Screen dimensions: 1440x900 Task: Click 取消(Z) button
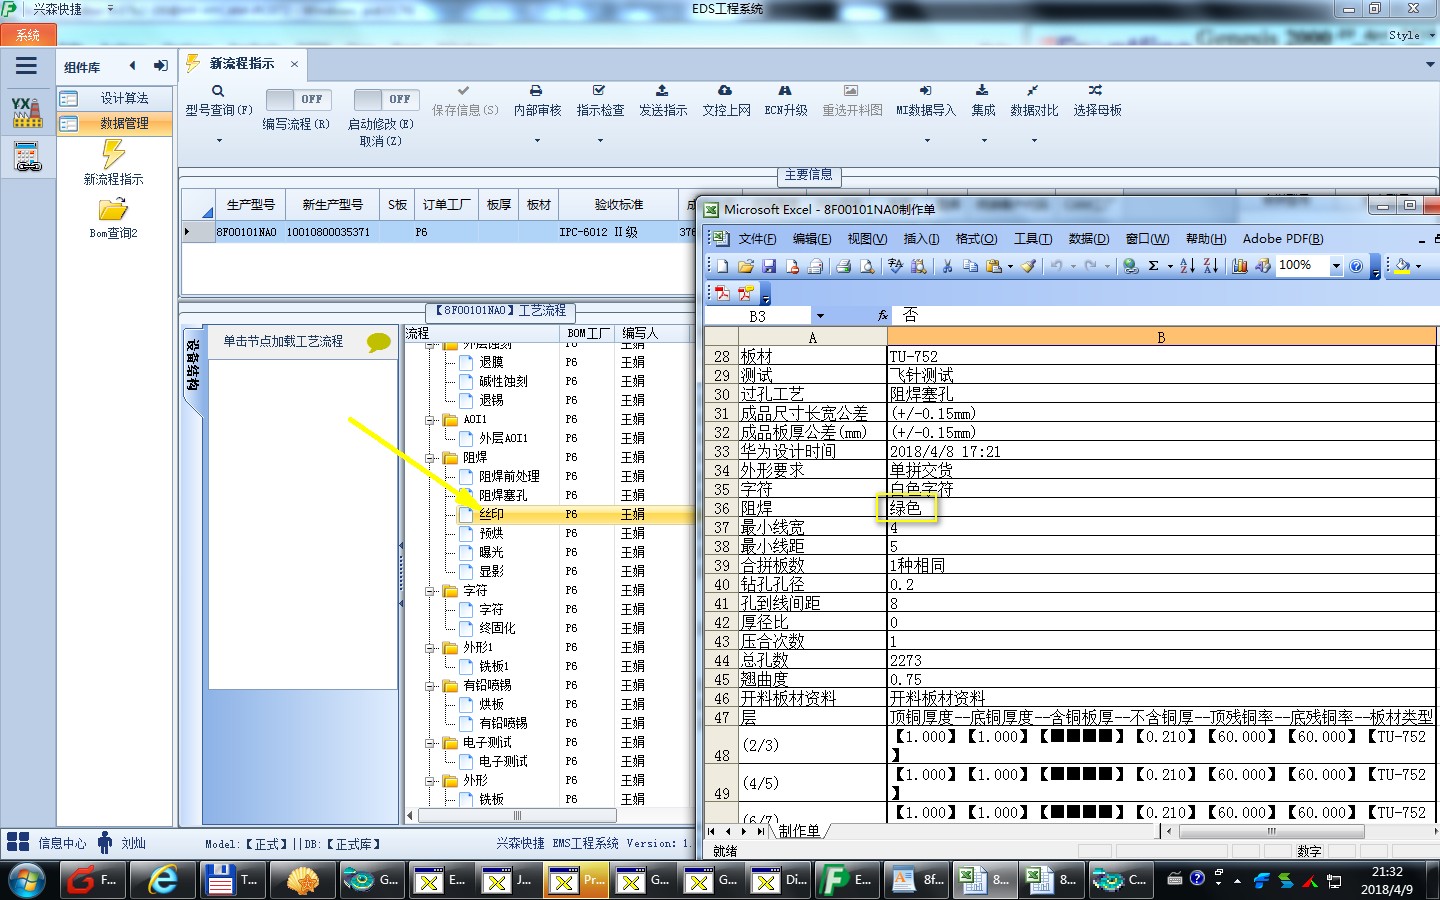coord(380,141)
